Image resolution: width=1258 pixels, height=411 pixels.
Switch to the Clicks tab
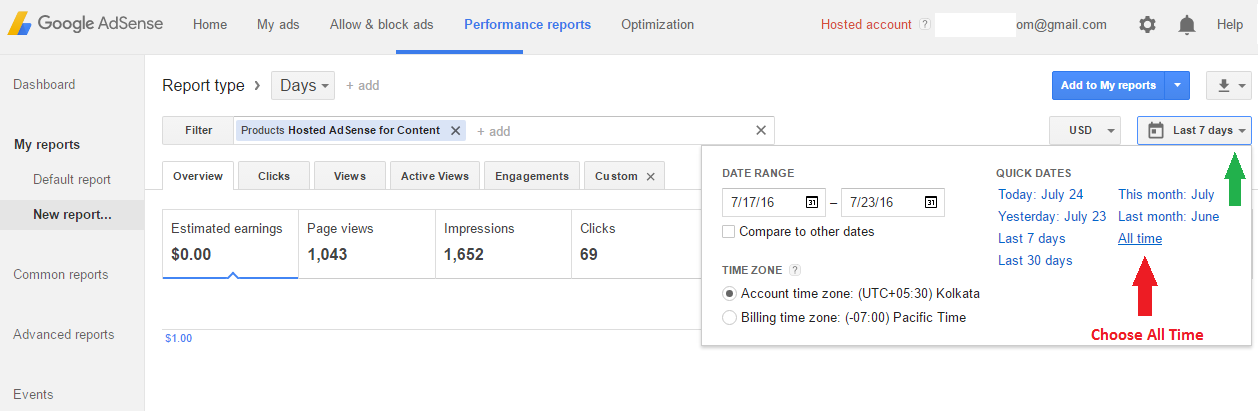tap(274, 176)
